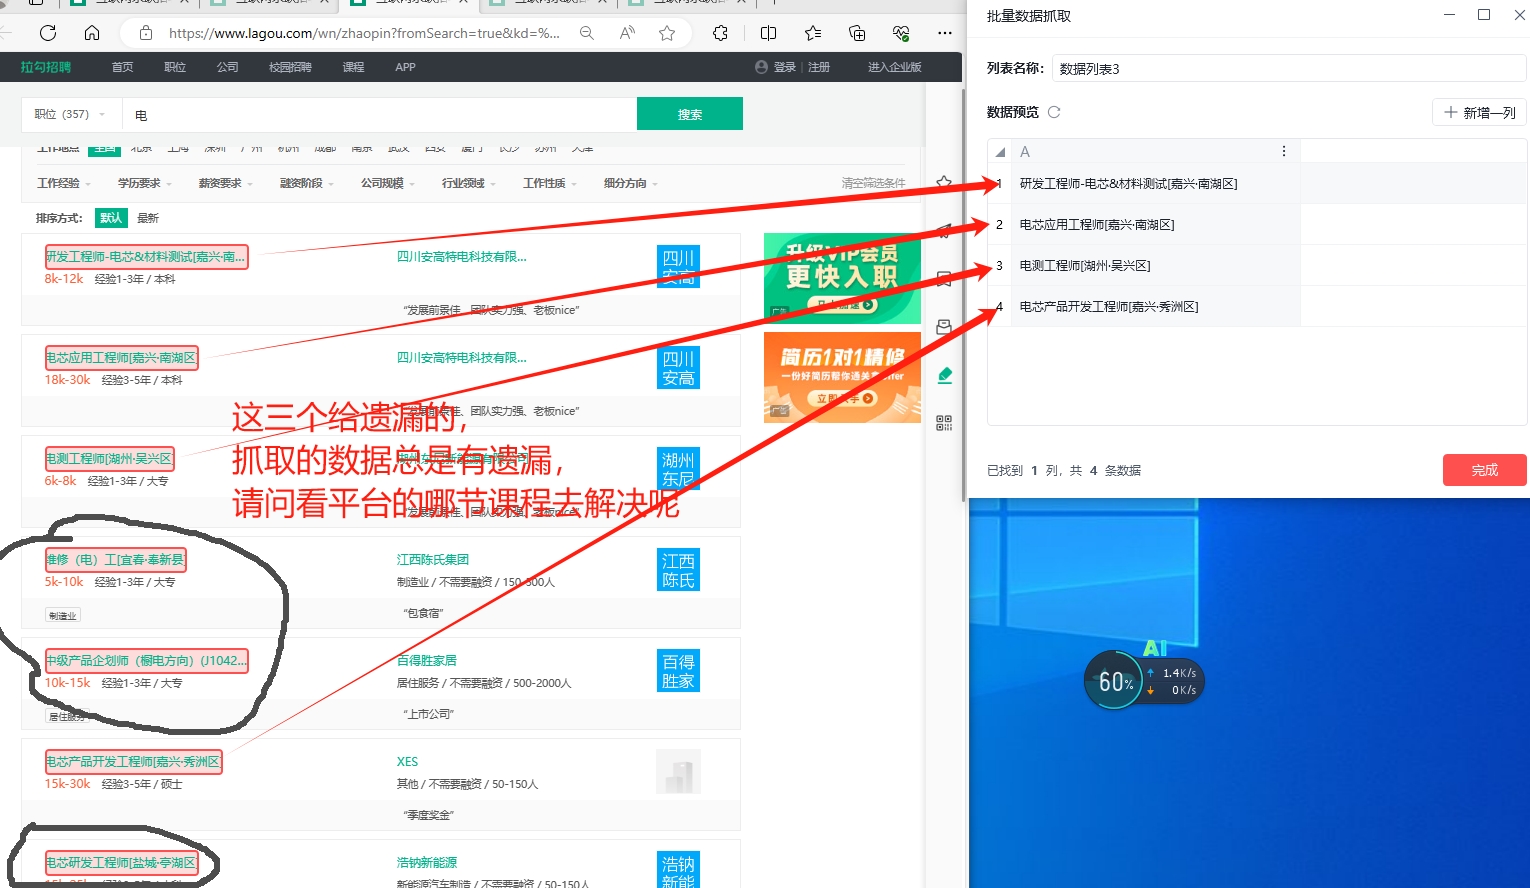Open the 江西陈氏 company logo
Viewport: 1530px width, 888px height.
(678, 570)
